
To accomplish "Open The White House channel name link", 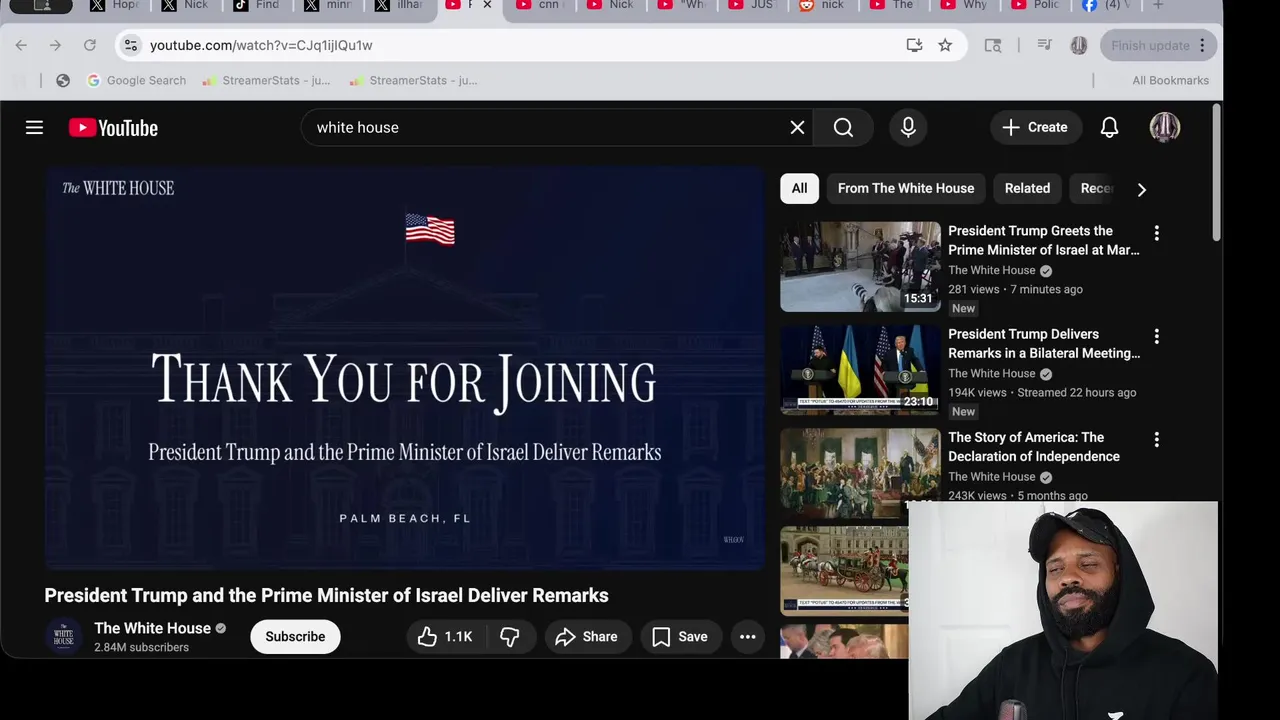I will pyautogui.click(x=152, y=628).
